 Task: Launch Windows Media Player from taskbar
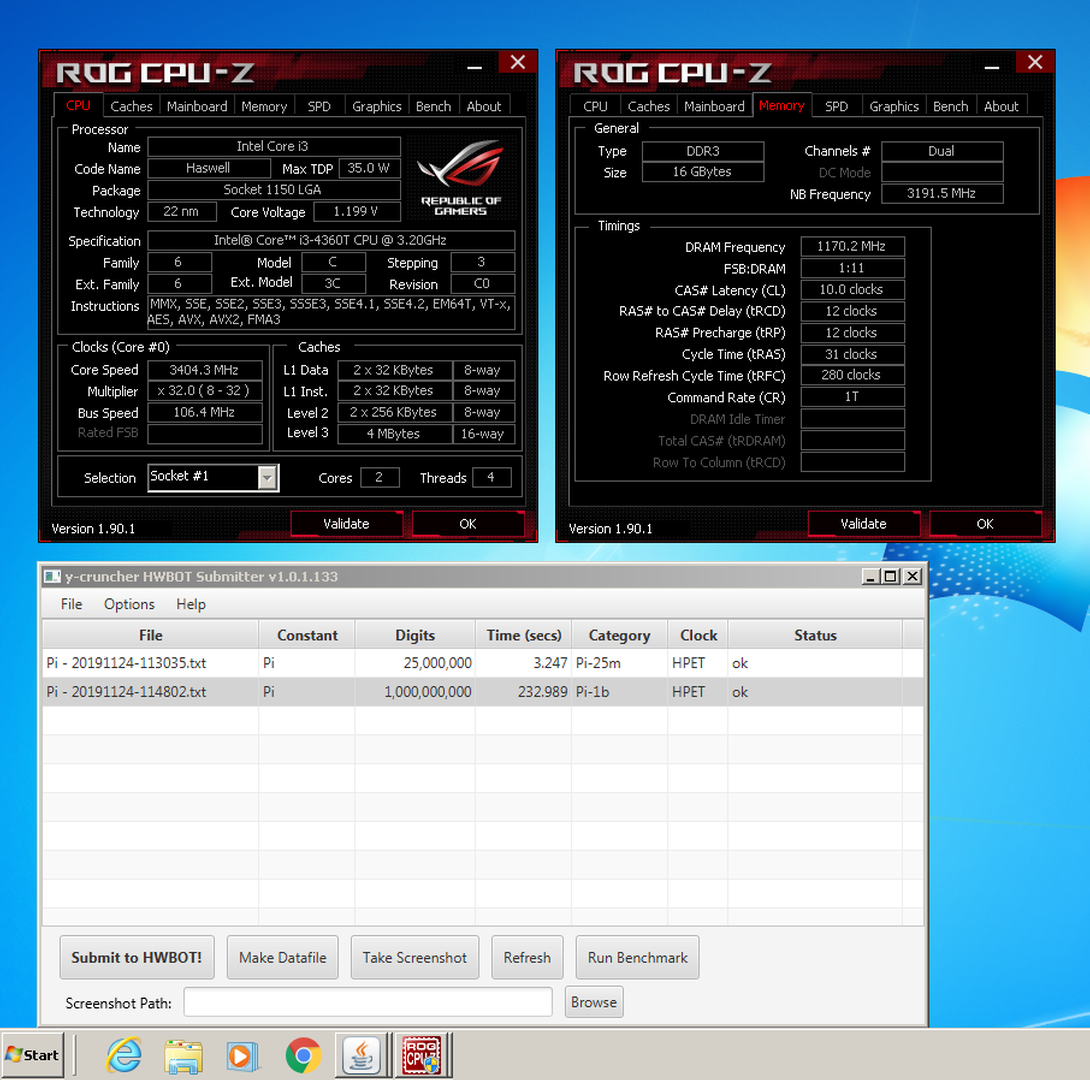pyautogui.click(x=243, y=1056)
